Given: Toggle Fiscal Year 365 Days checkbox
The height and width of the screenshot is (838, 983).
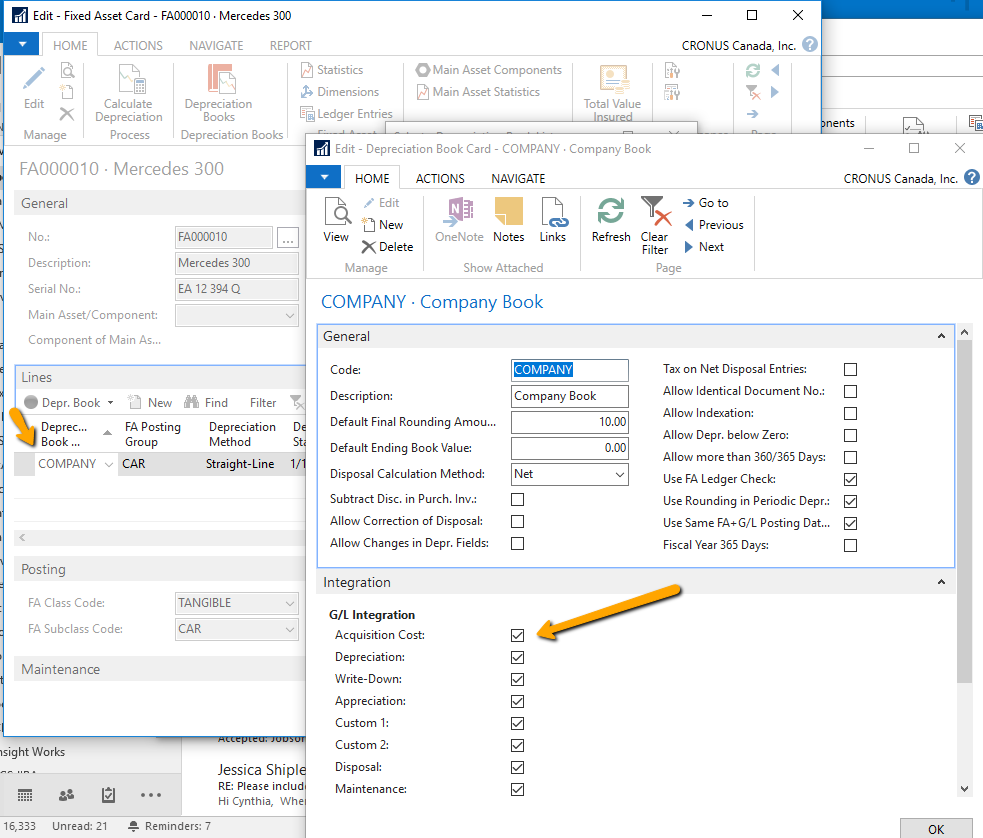Looking at the screenshot, I should click(x=850, y=545).
